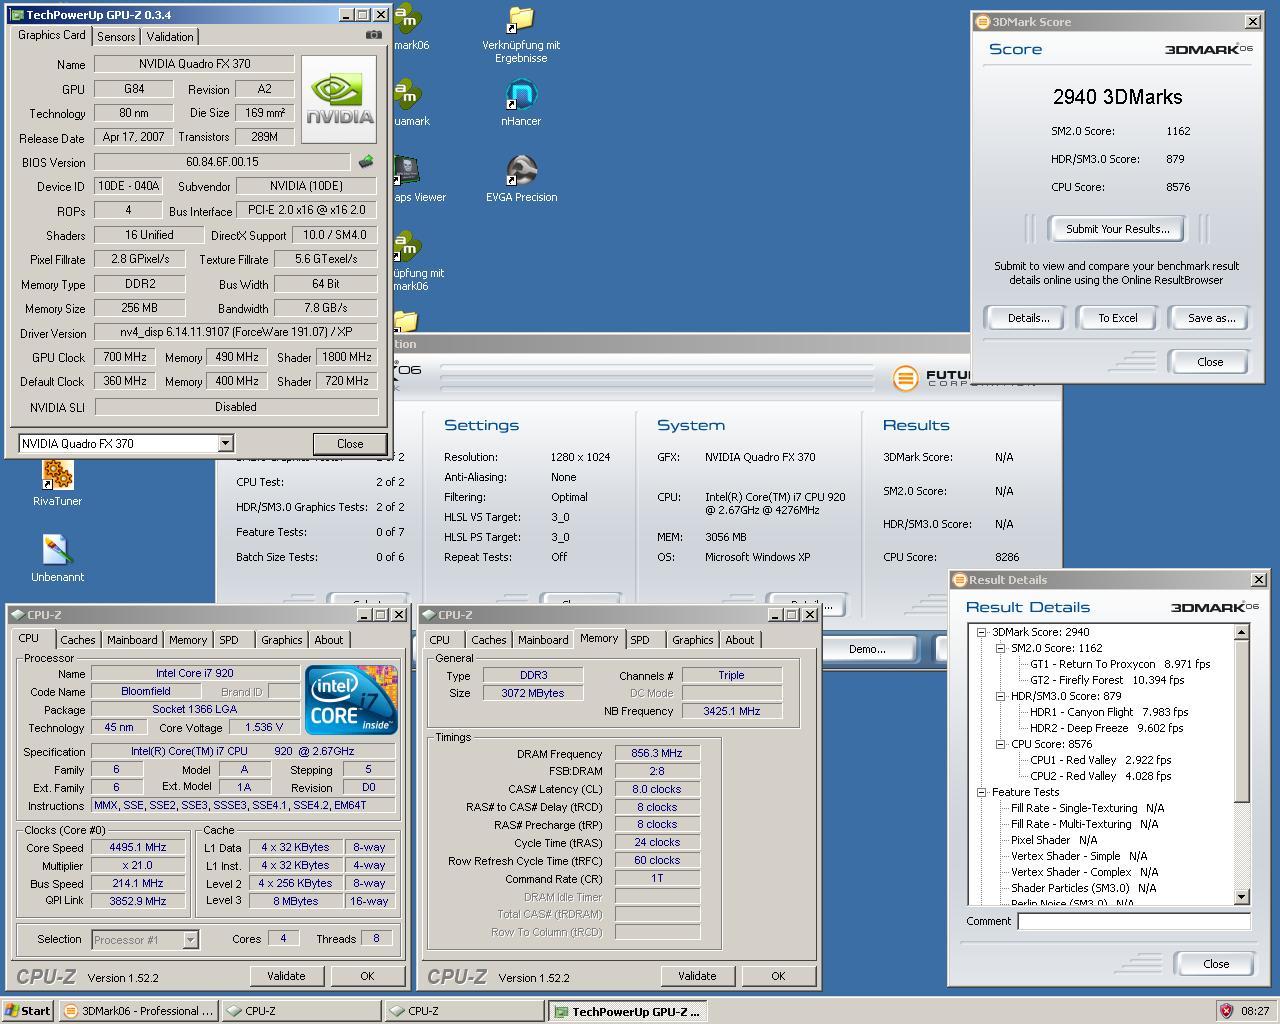Click OK in right CPU-Z Memory window
This screenshot has width=1280, height=1024.
(x=778, y=976)
